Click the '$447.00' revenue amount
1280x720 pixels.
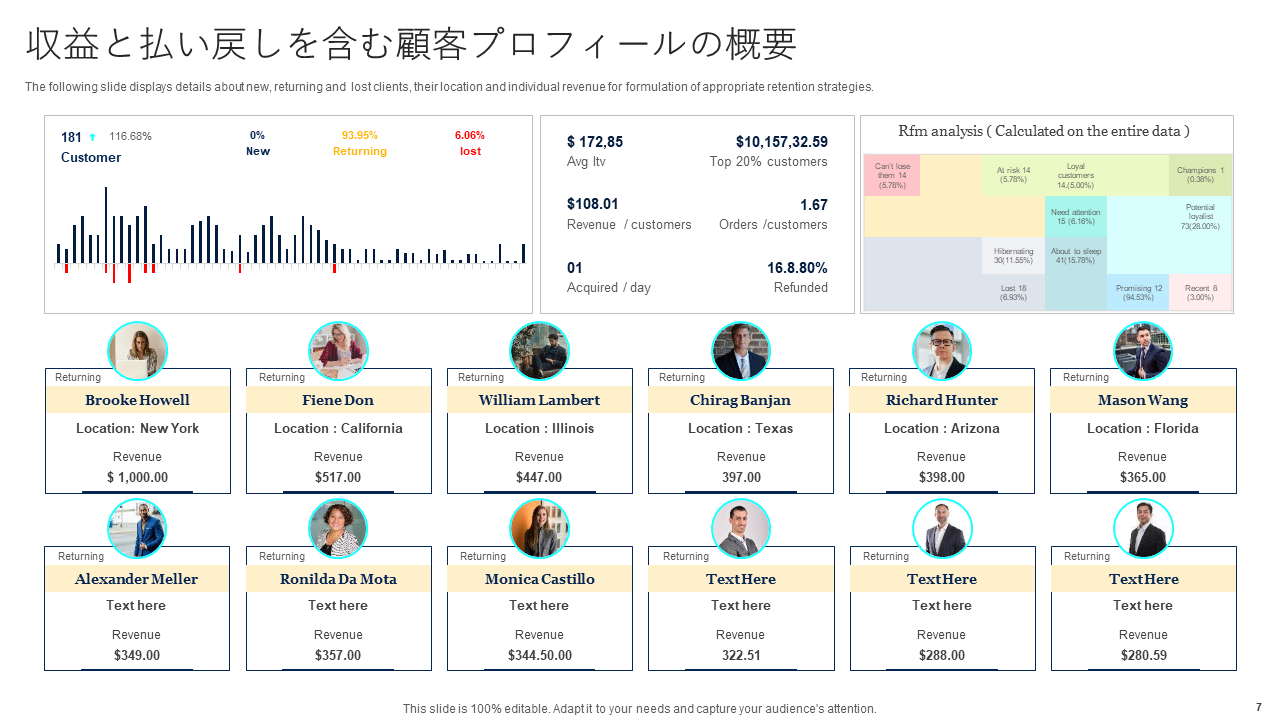539,477
